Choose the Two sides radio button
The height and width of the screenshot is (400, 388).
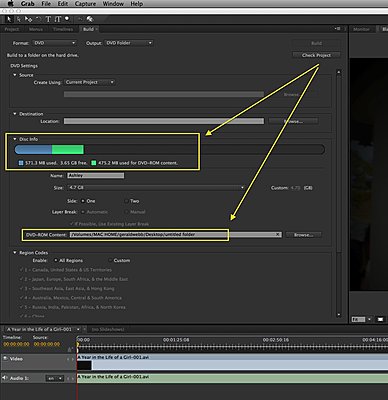[x=126, y=201]
